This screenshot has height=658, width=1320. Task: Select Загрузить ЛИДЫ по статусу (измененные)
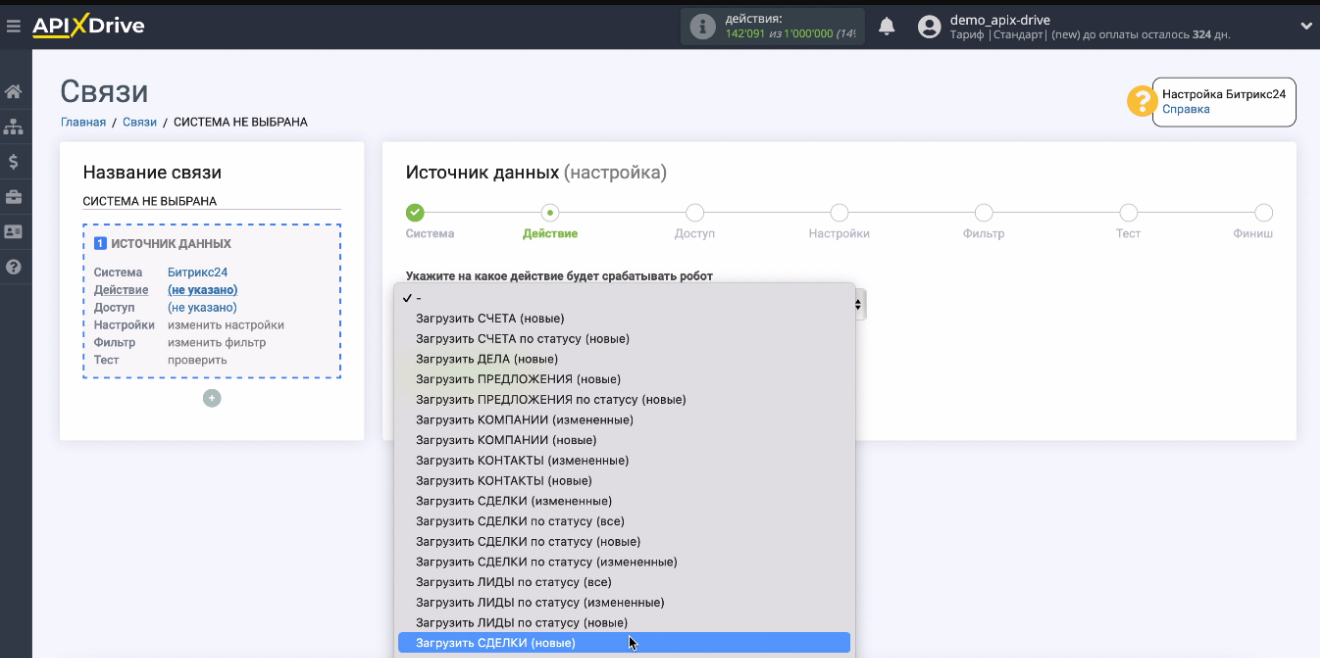(x=624, y=602)
